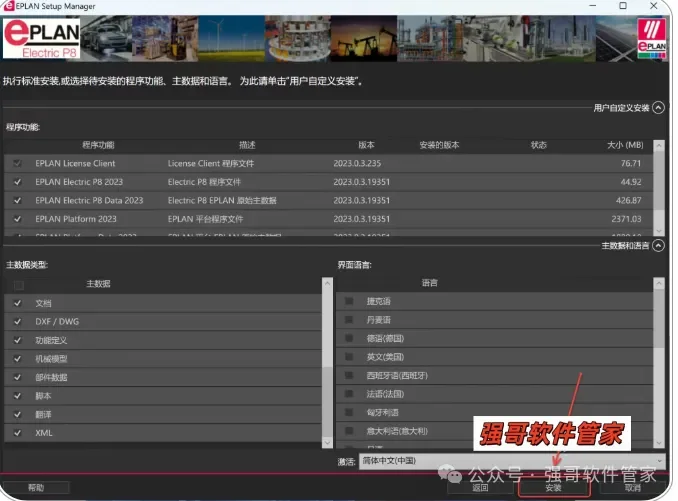This screenshot has width=678, height=501.
Task: Enable 捷克语 interface language
Action: (x=349, y=301)
